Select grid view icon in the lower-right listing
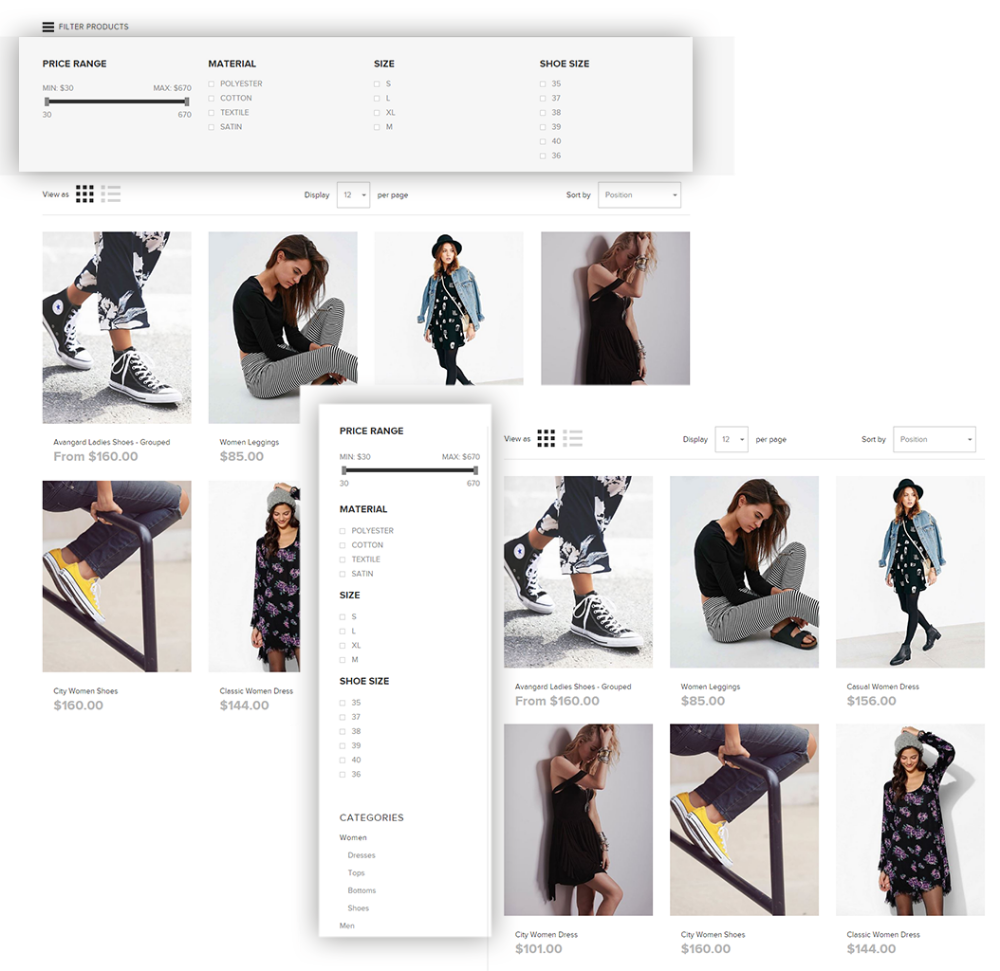 [x=546, y=438]
